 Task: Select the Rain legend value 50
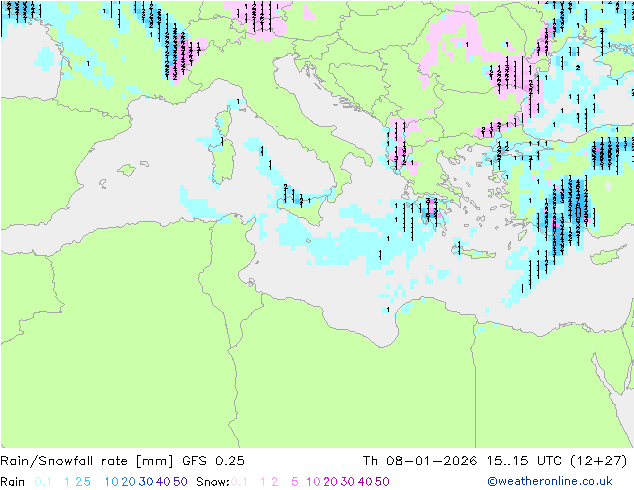(x=180, y=482)
